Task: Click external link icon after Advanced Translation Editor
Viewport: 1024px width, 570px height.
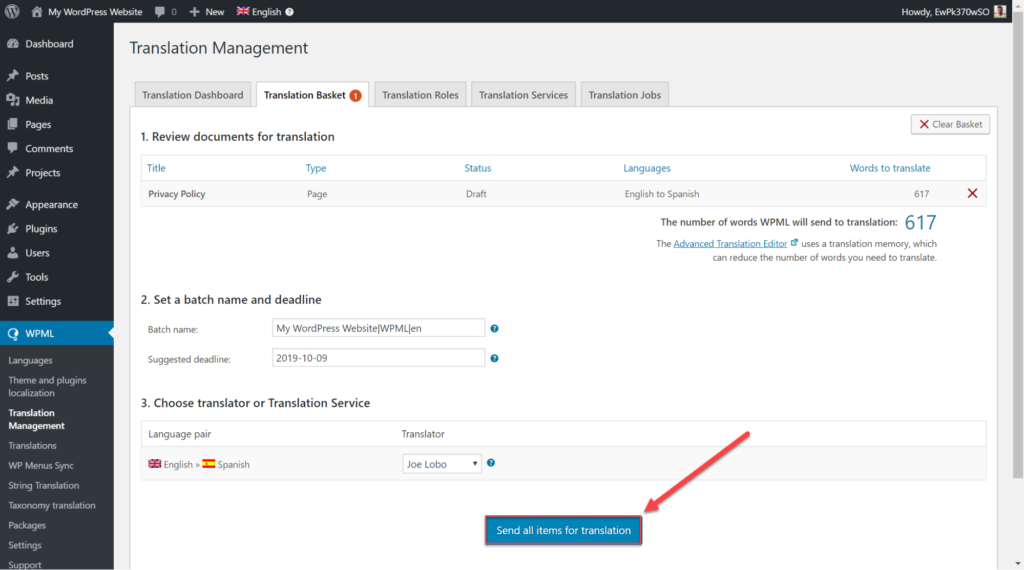Action: pos(794,243)
